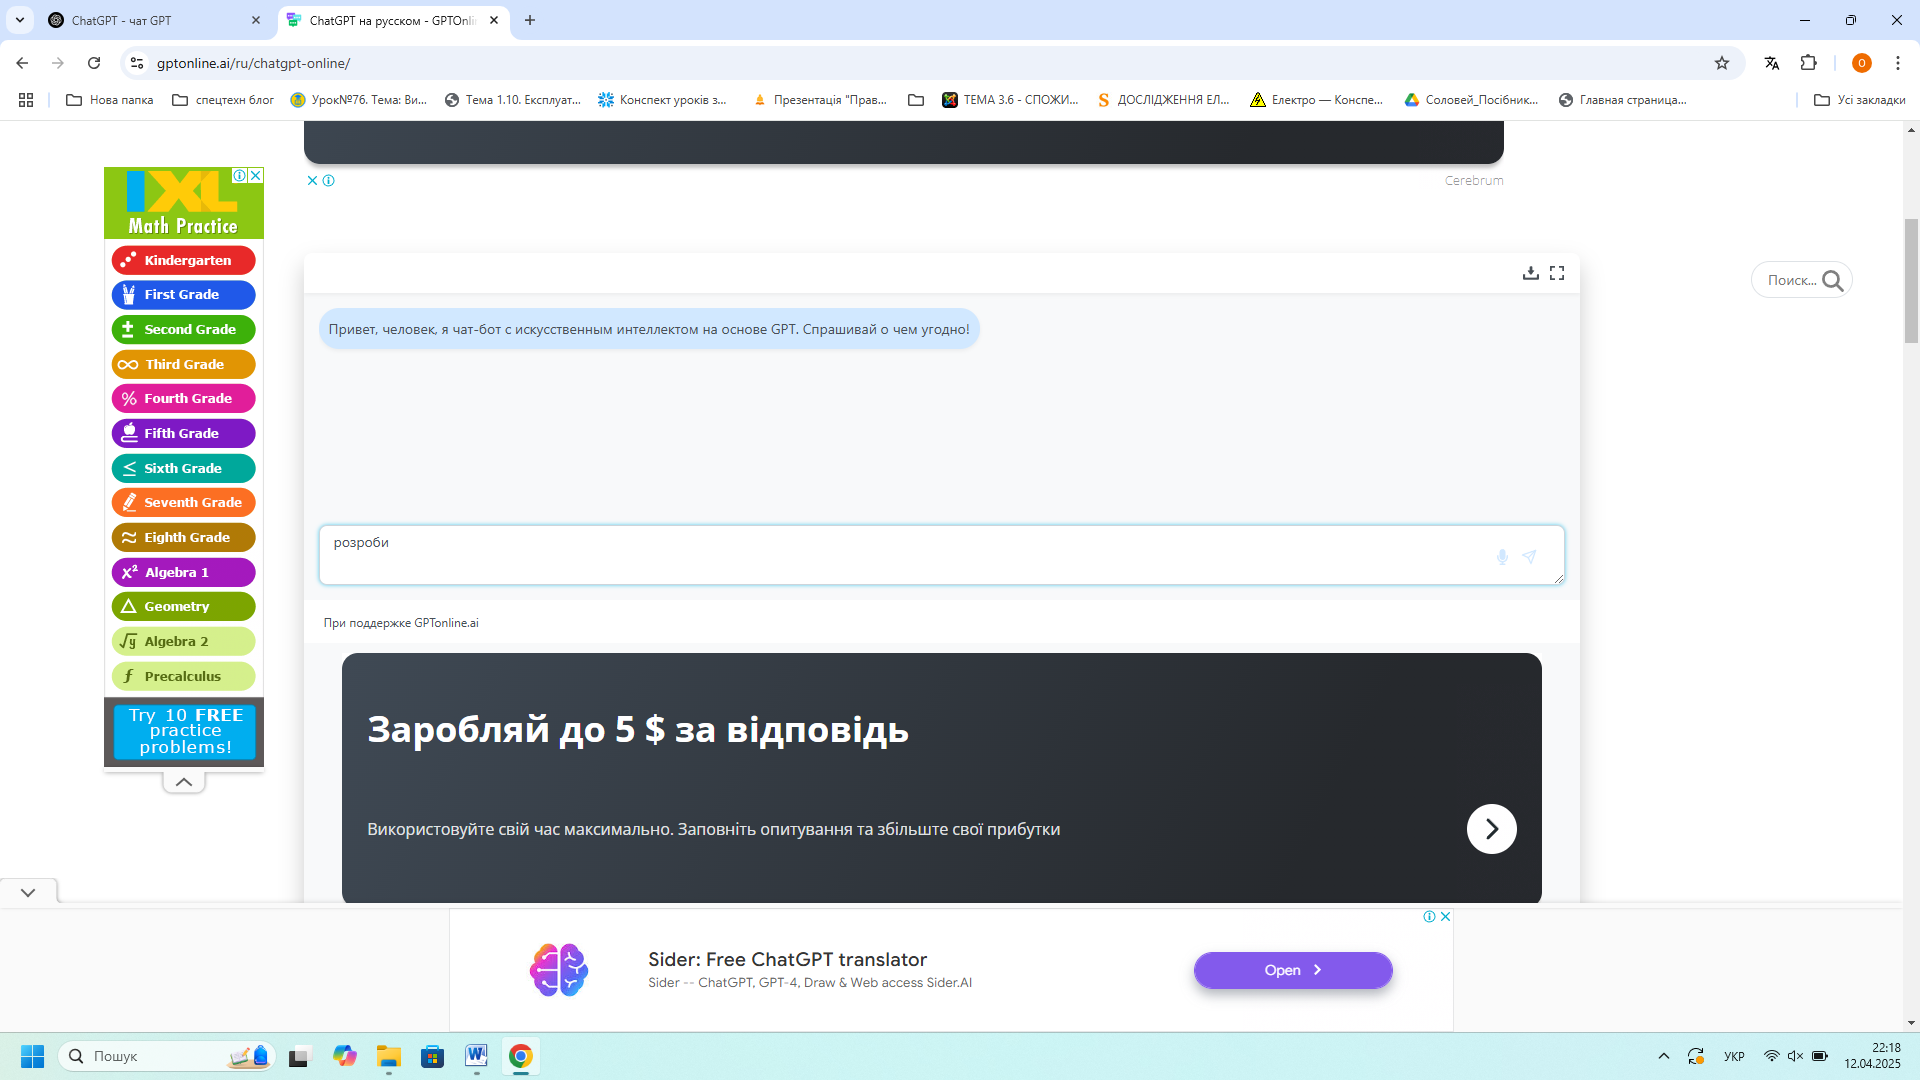Open Microsoft Word from taskbar
Viewport: 1920px width, 1080px height.
(476, 1056)
